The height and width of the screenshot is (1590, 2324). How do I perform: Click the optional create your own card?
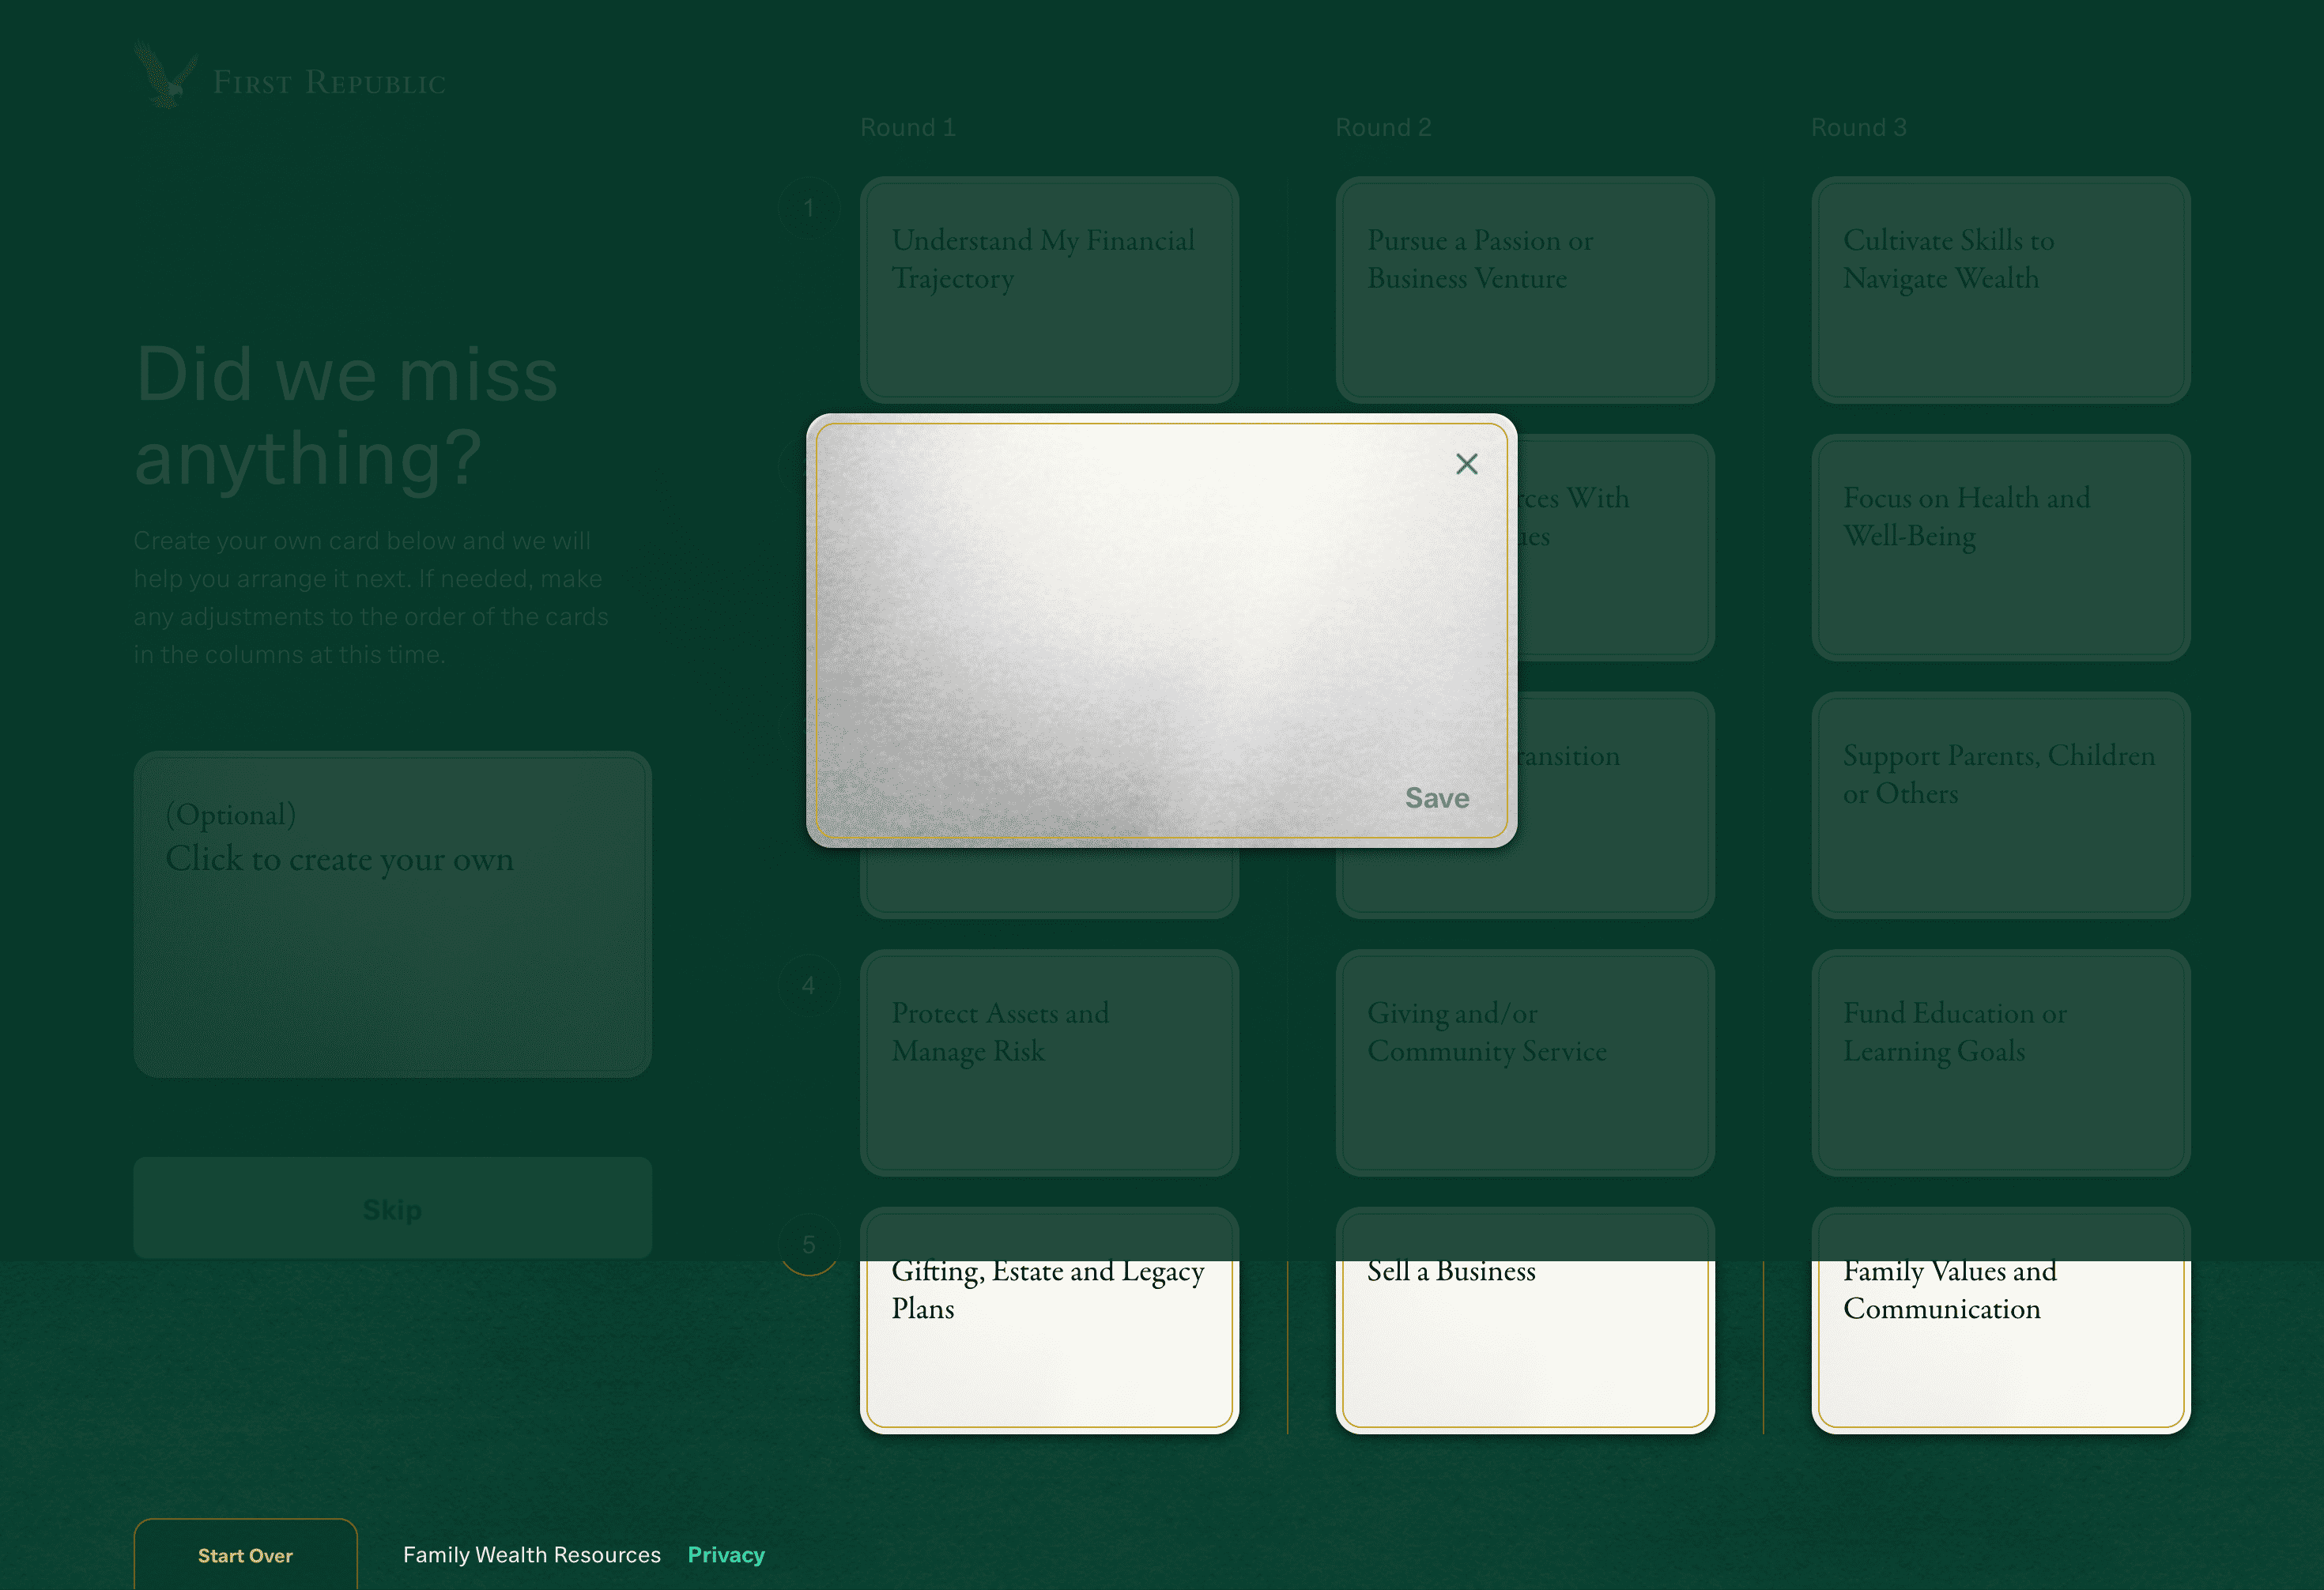coord(392,914)
